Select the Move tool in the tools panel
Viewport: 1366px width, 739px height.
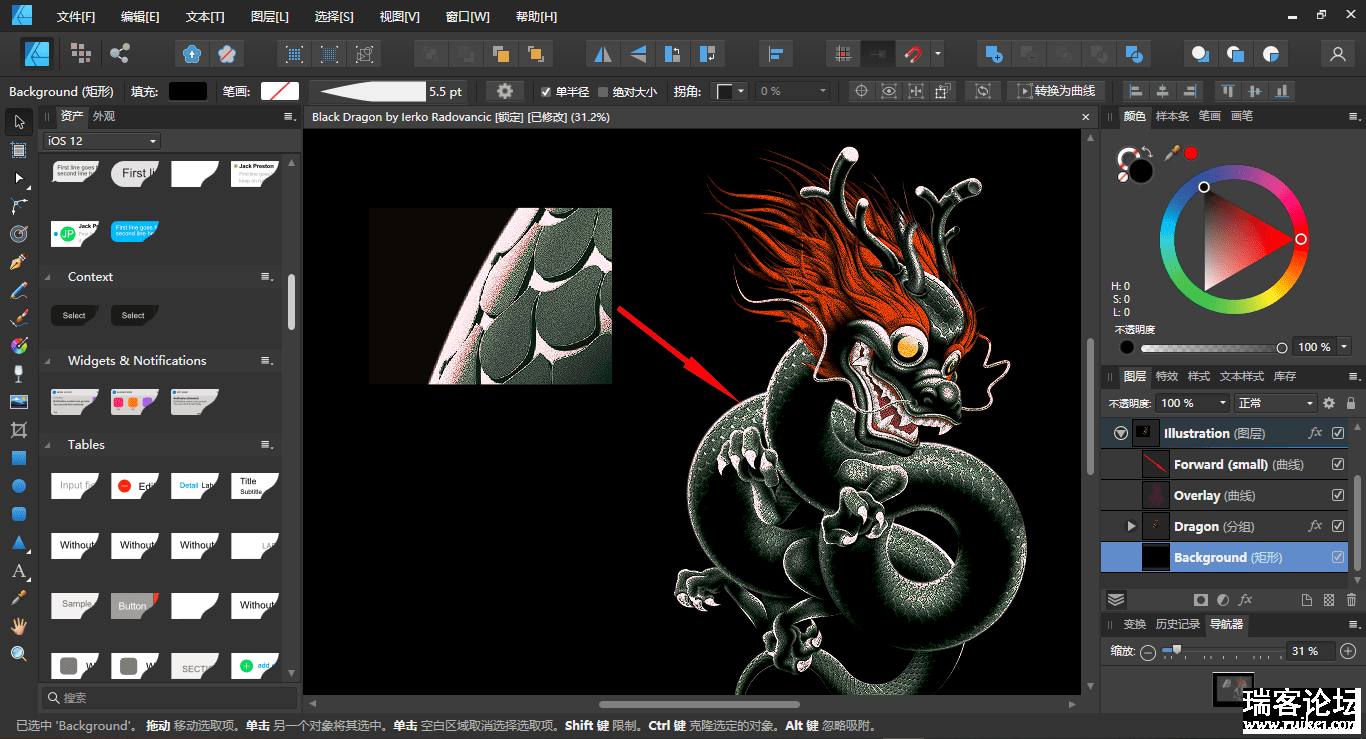pyautogui.click(x=19, y=122)
